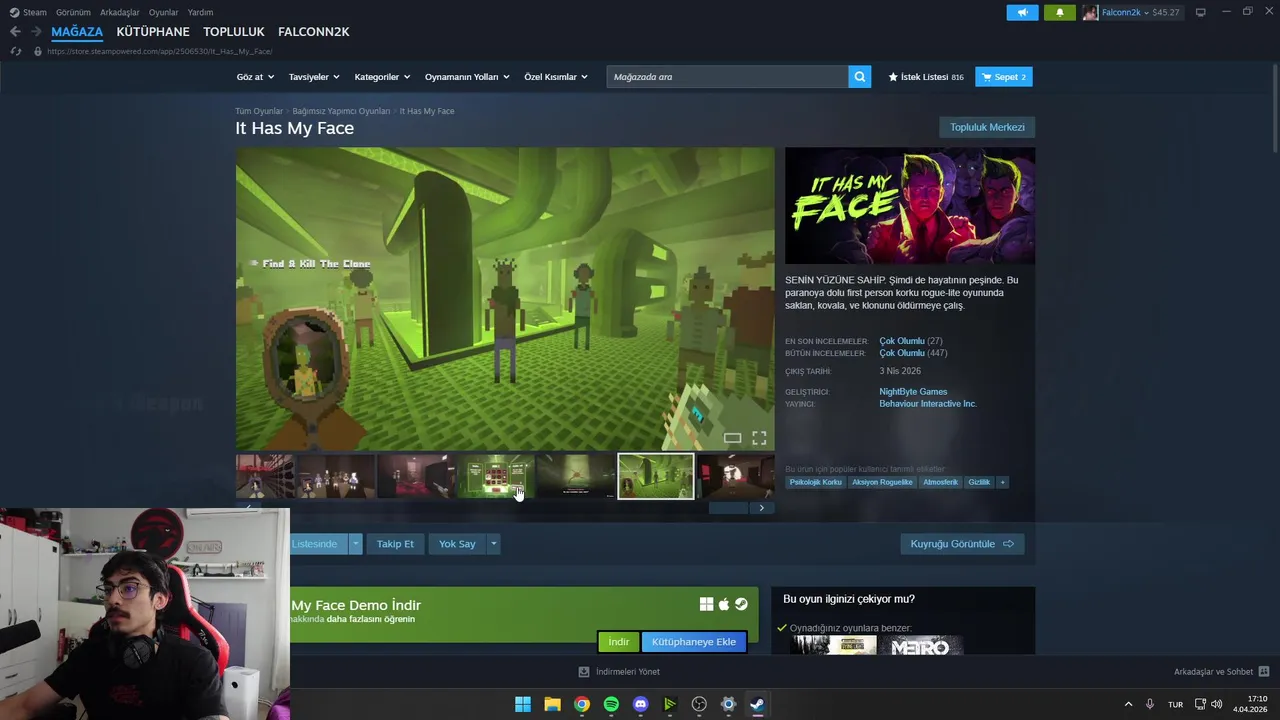Image resolution: width=1280 pixels, height=720 pixels.
Task: Open Behaviour Interactive Inc. publisher page
Action: tap(928, 404)
